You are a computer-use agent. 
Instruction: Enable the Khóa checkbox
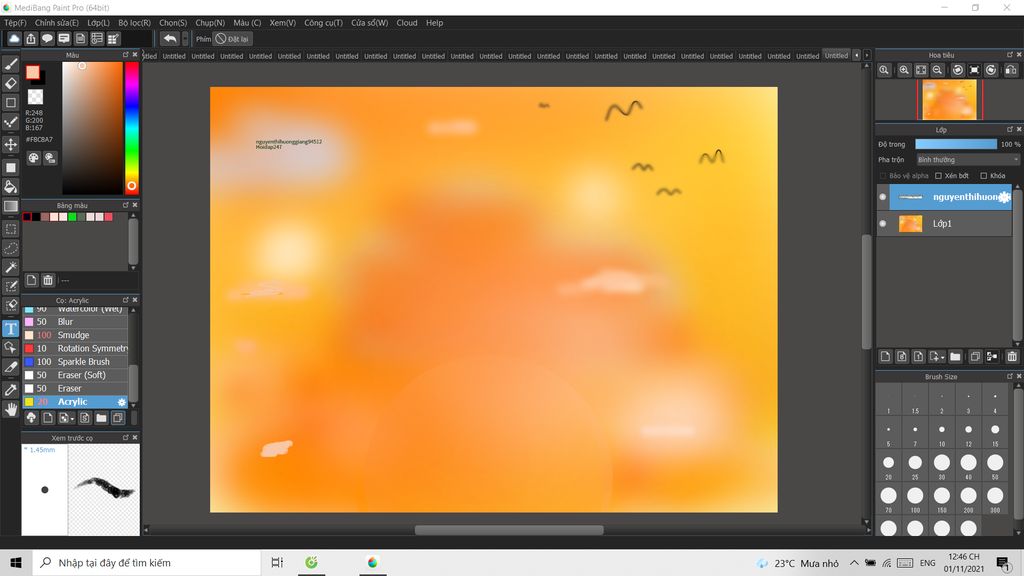(984, 176)
